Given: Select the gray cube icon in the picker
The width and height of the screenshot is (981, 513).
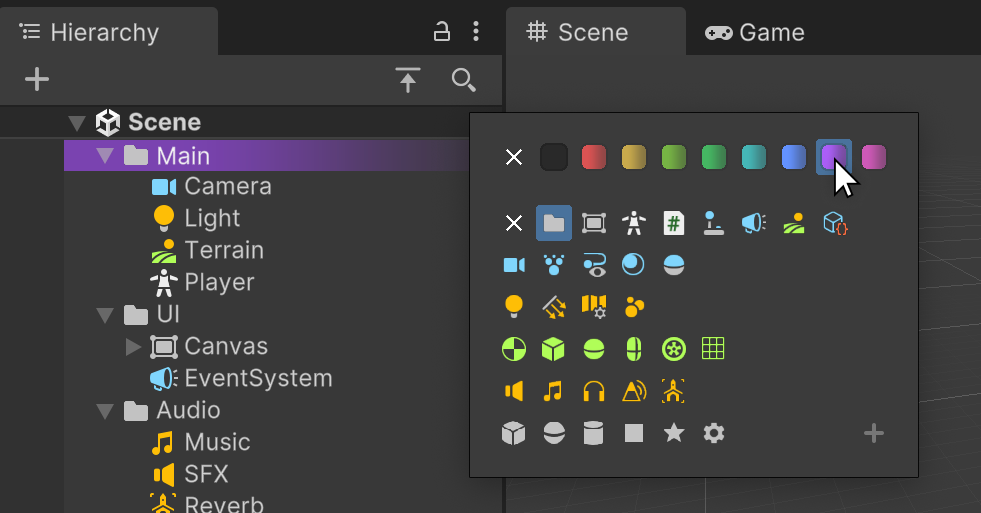Looking at the screenshot, I should [514, 433].
